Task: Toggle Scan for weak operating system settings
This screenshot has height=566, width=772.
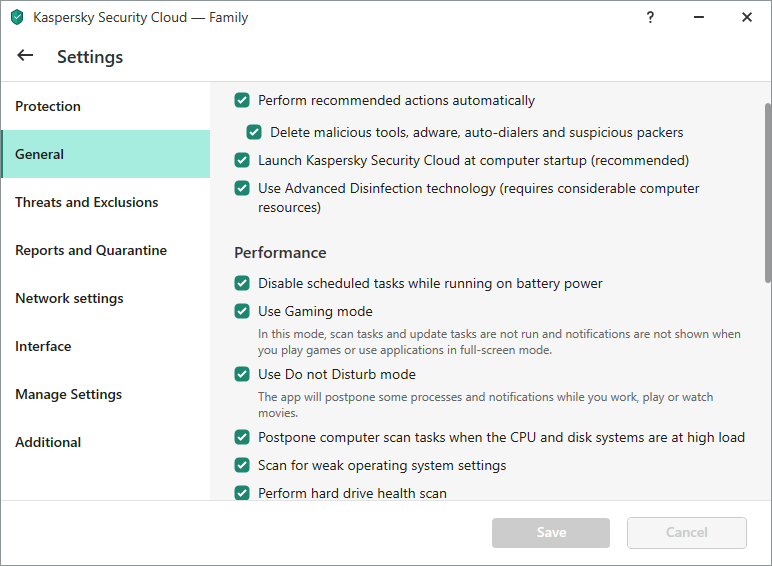Action: 242,466
